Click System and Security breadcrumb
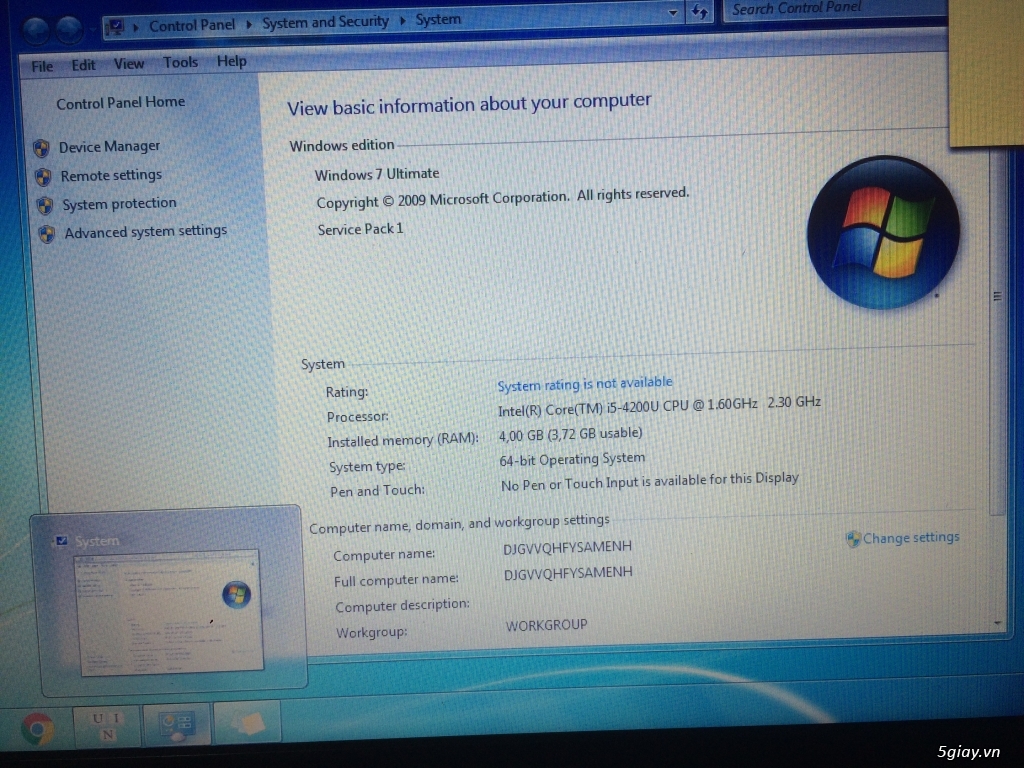1024x768 pixels. click(325, 22)
